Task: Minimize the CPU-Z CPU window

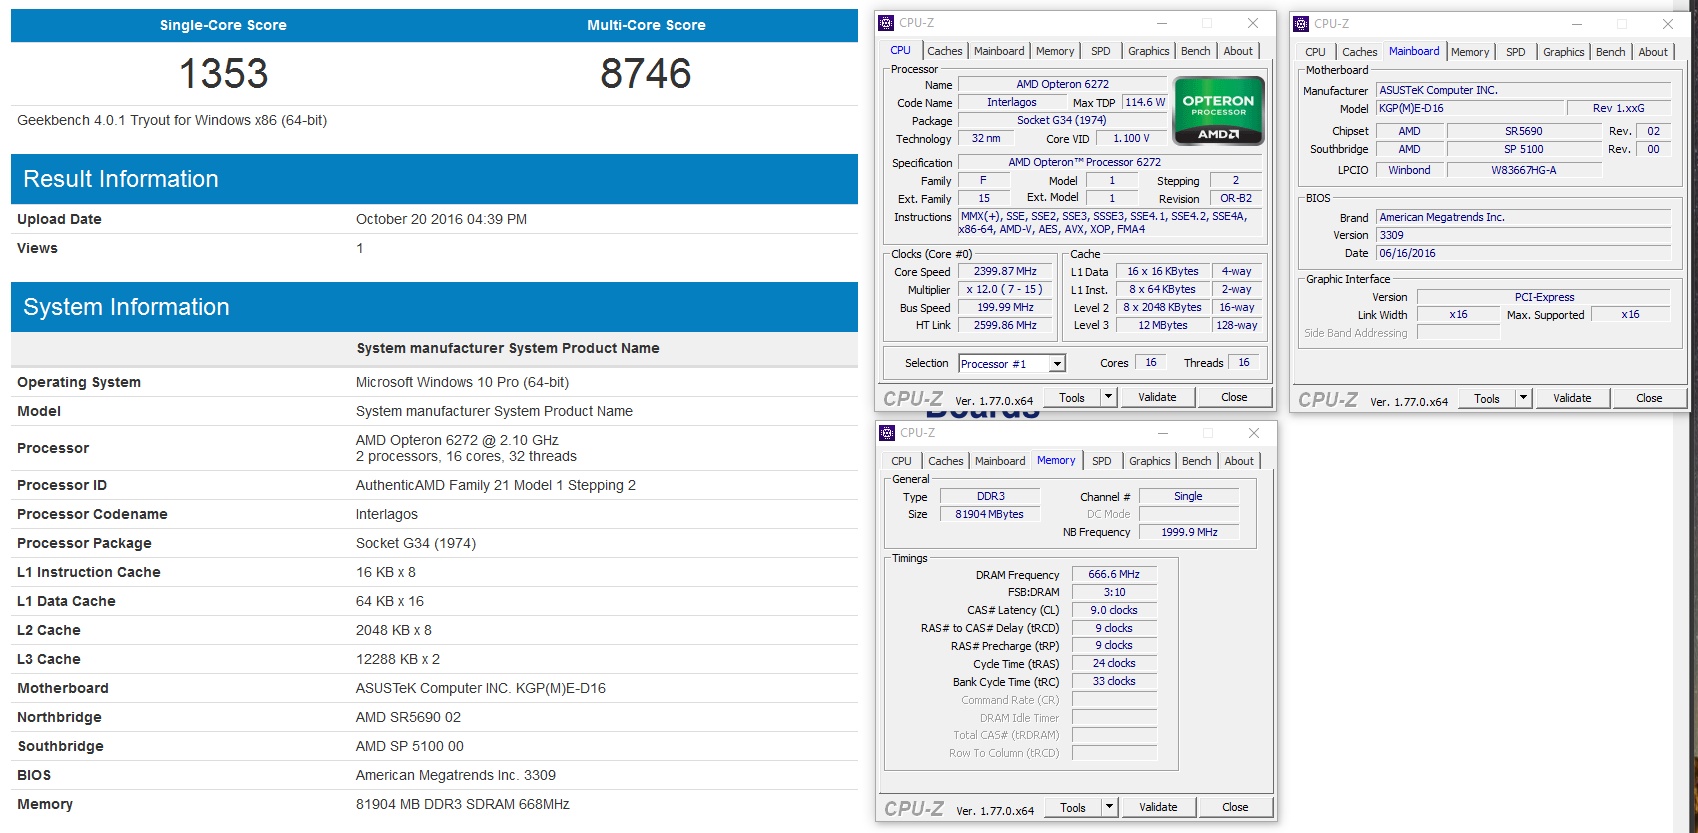Action: (1162, 23)
